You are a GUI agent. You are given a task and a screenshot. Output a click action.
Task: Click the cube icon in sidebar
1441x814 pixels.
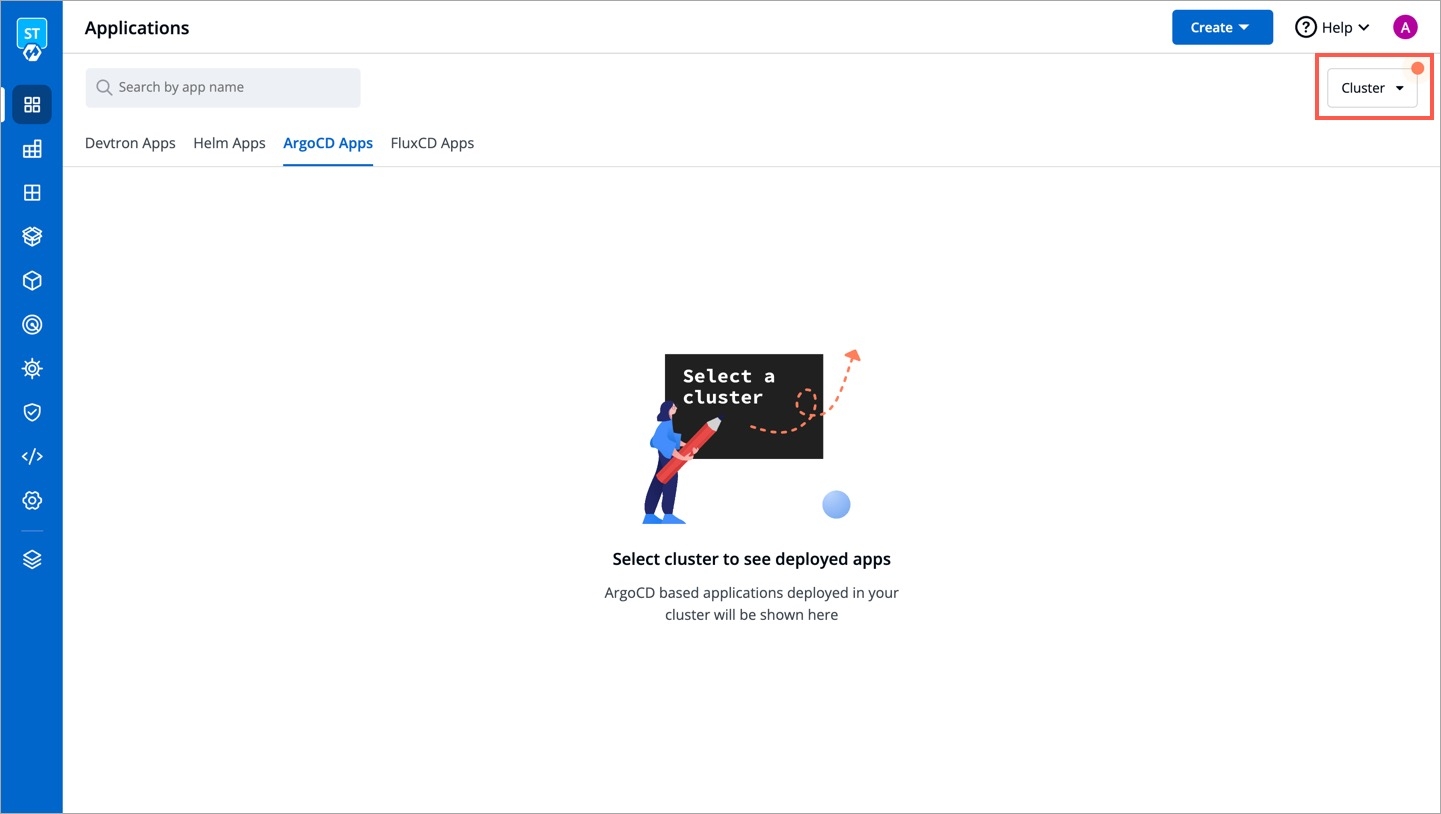pos(32,281)
